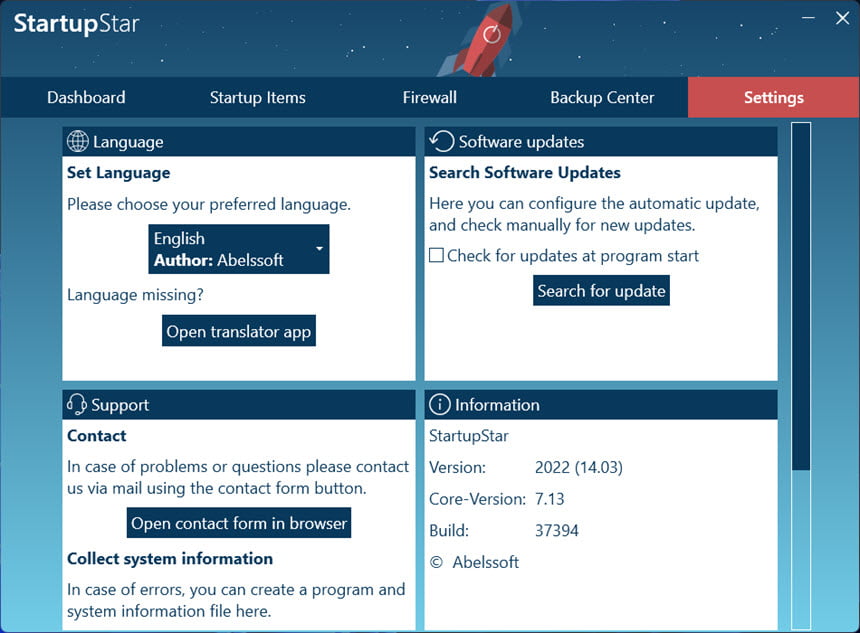Image resolution: width=860 pixels, height=633 pixels.
Task: Click the StartupStar name in Information panel
Action: click(x=469, y=436)
